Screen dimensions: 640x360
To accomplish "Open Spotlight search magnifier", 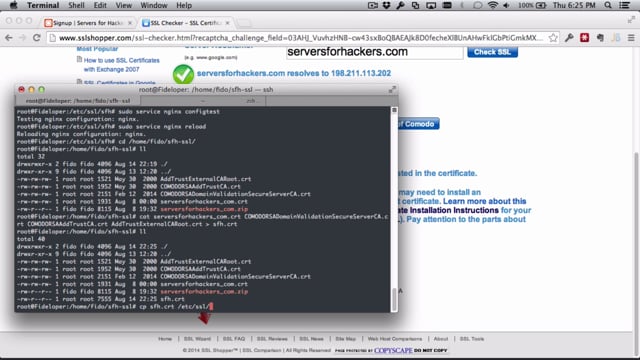I will [x=608, y=5].
